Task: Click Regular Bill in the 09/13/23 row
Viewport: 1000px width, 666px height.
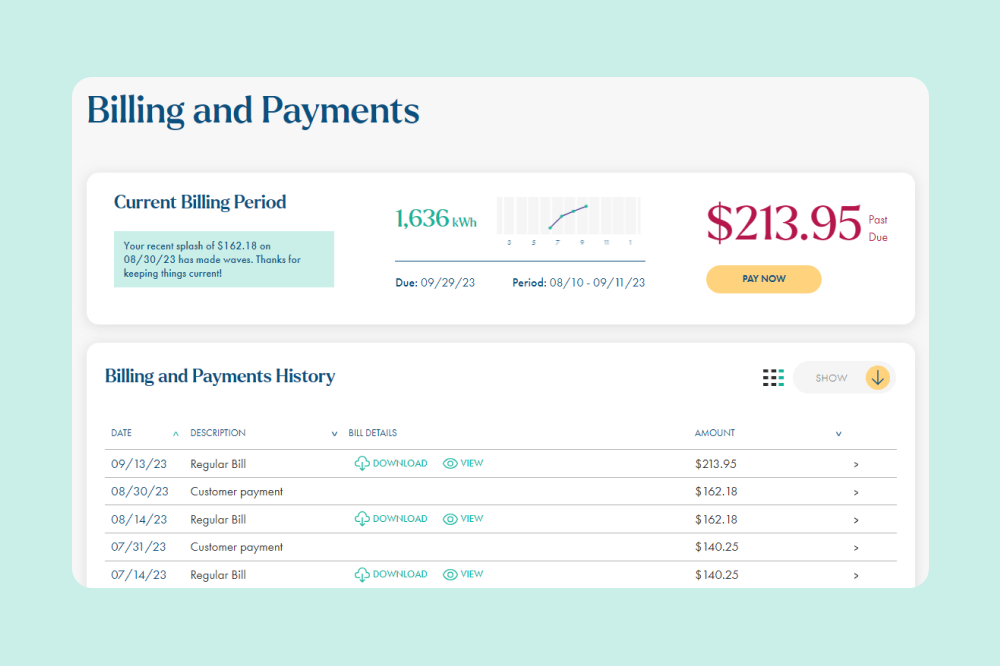Action: point(218,464)
